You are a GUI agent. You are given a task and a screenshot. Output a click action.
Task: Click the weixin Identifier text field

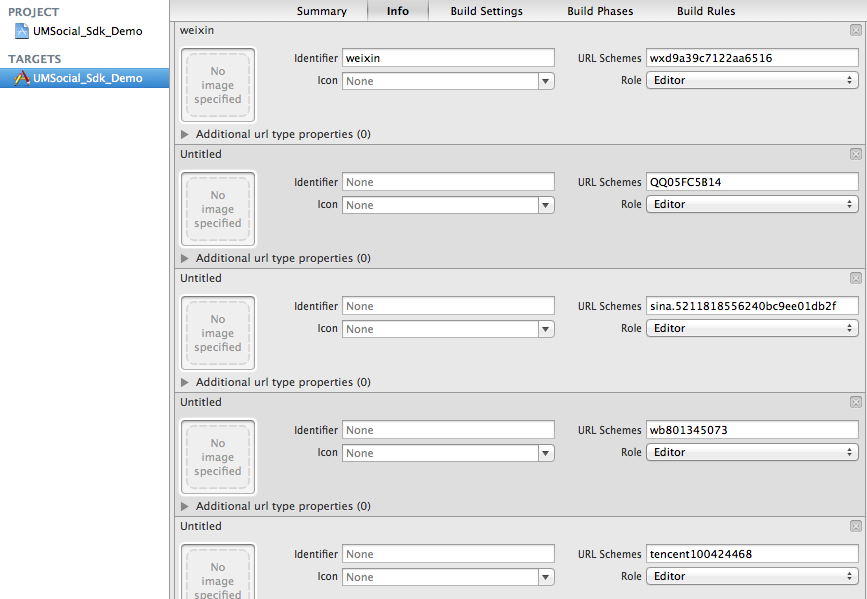[448, 58]
